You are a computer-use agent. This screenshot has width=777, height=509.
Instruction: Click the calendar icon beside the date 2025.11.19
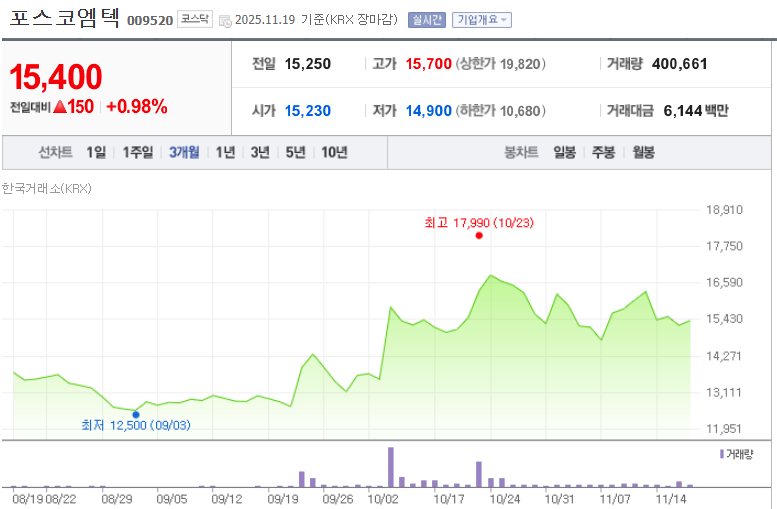tap(225, 21)
